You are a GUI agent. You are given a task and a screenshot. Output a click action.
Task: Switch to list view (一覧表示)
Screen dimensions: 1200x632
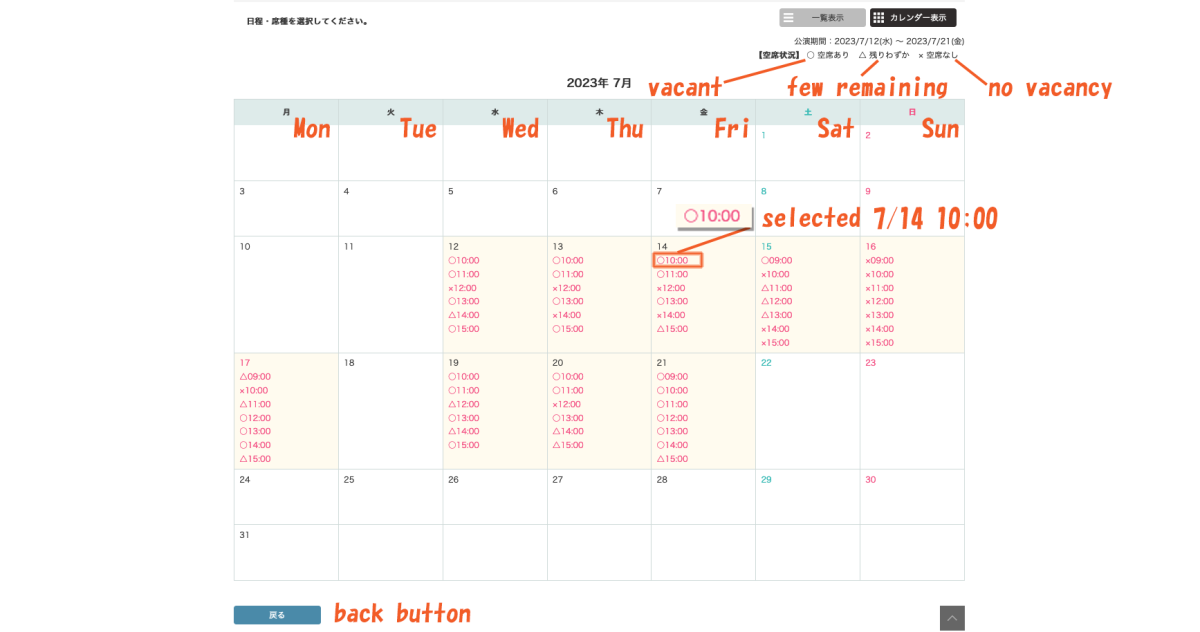[x=822, y=18]
